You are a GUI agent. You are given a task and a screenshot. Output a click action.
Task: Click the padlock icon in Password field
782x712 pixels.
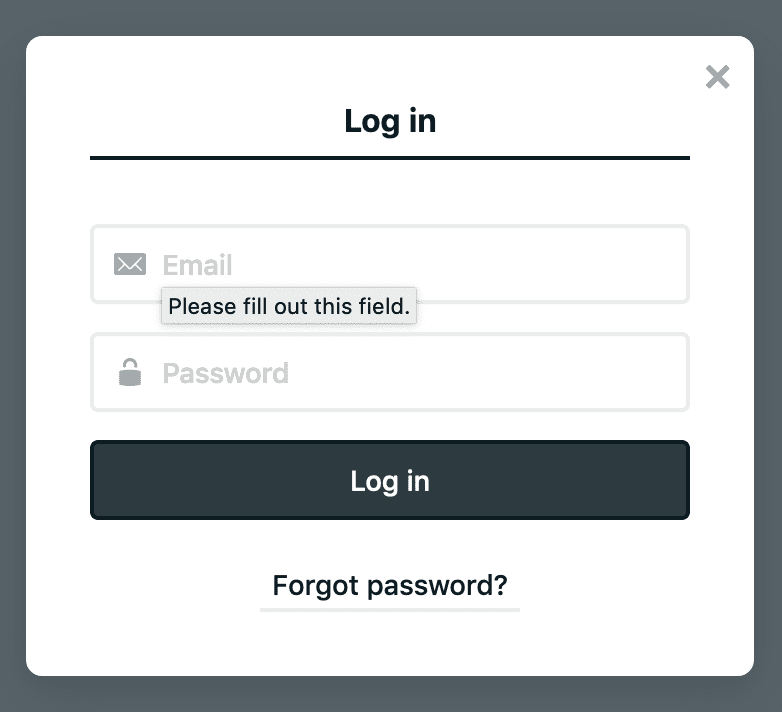pos(130,372)
